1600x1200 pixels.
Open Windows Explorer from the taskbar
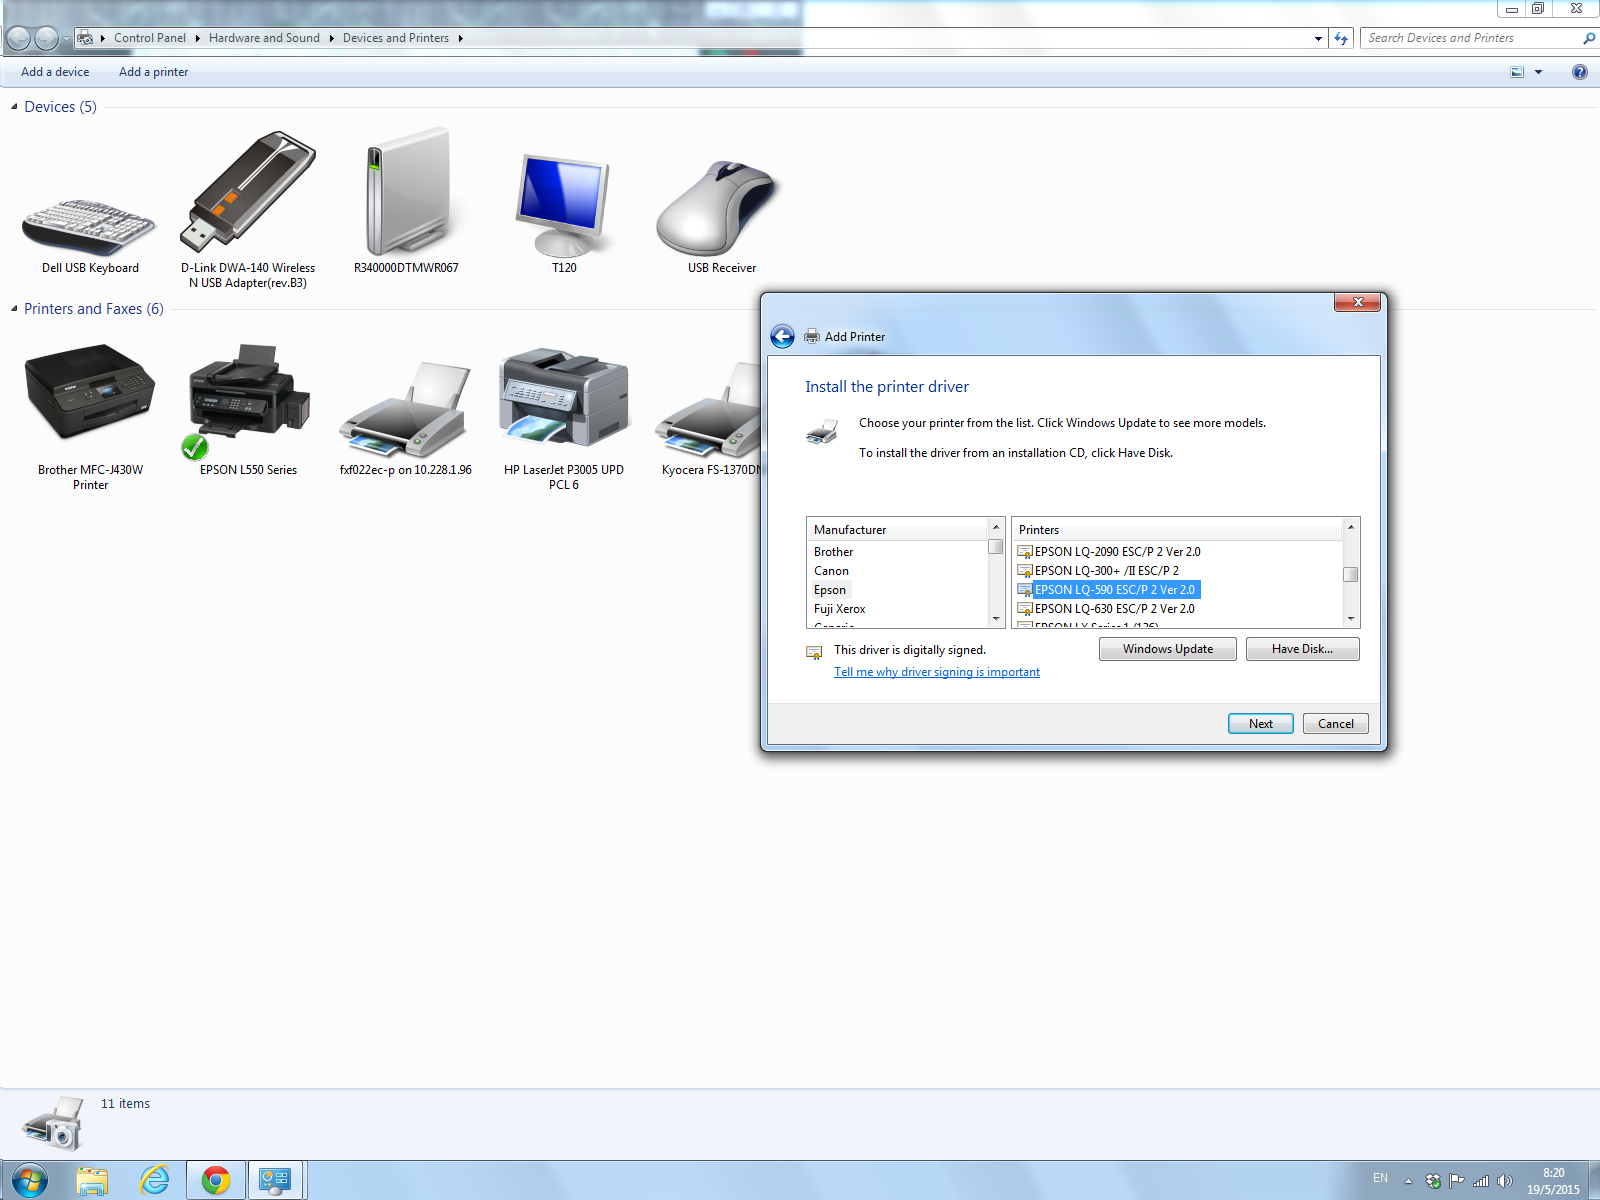point(92,1181)
